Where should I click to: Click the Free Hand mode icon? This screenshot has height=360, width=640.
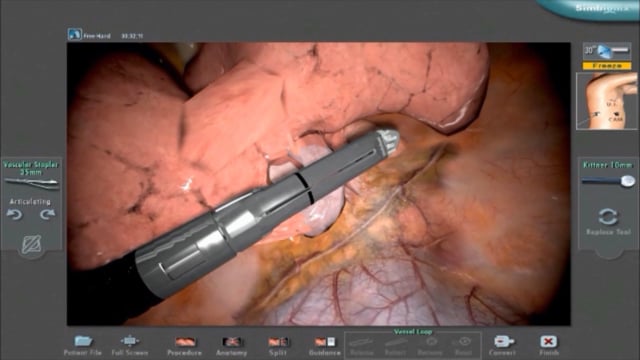click(x=75, y=34)
